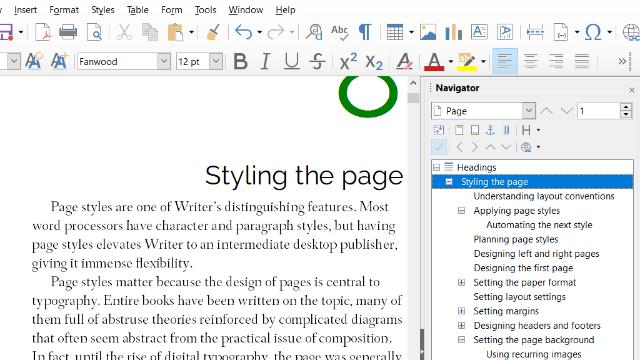Click the Update Selected Style icon
640x360 pixels.
[x=33, y=62]
